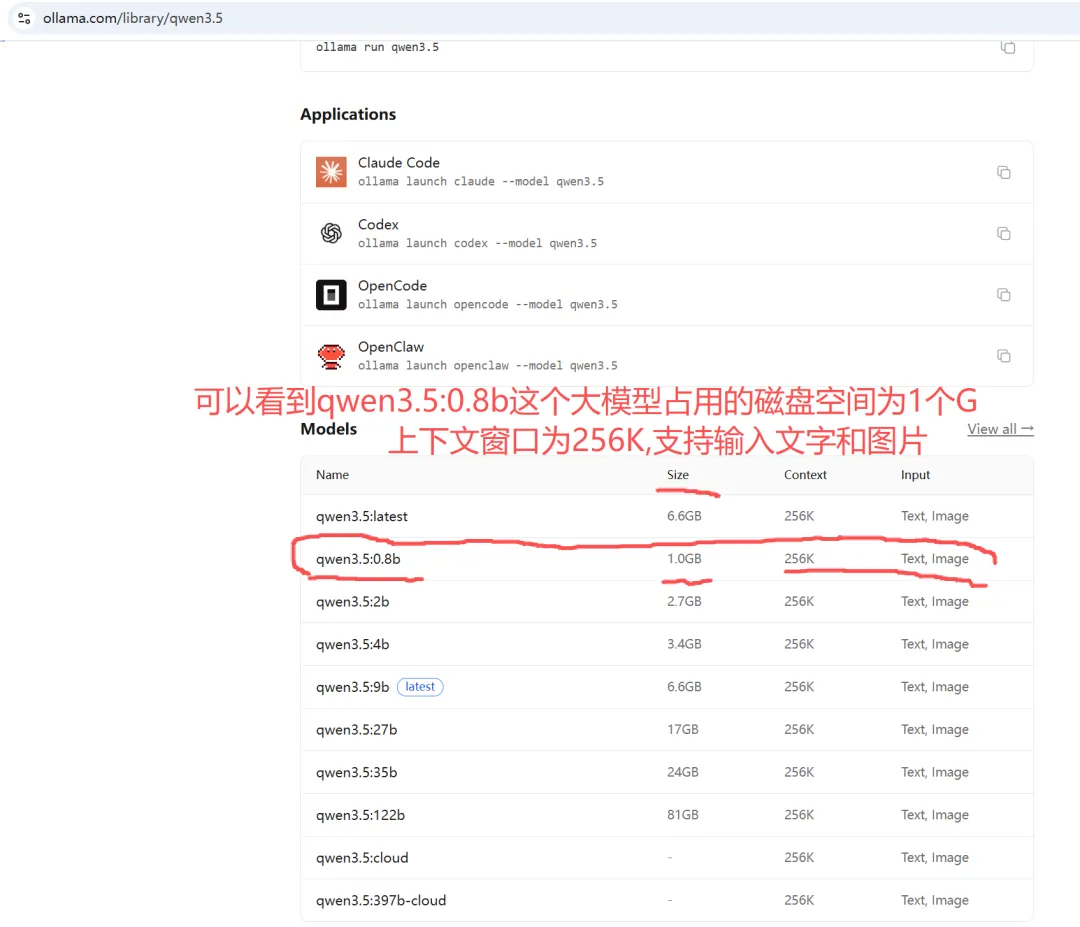
Task: Click the Codex knot logo
Action: (x=331, y=233)
